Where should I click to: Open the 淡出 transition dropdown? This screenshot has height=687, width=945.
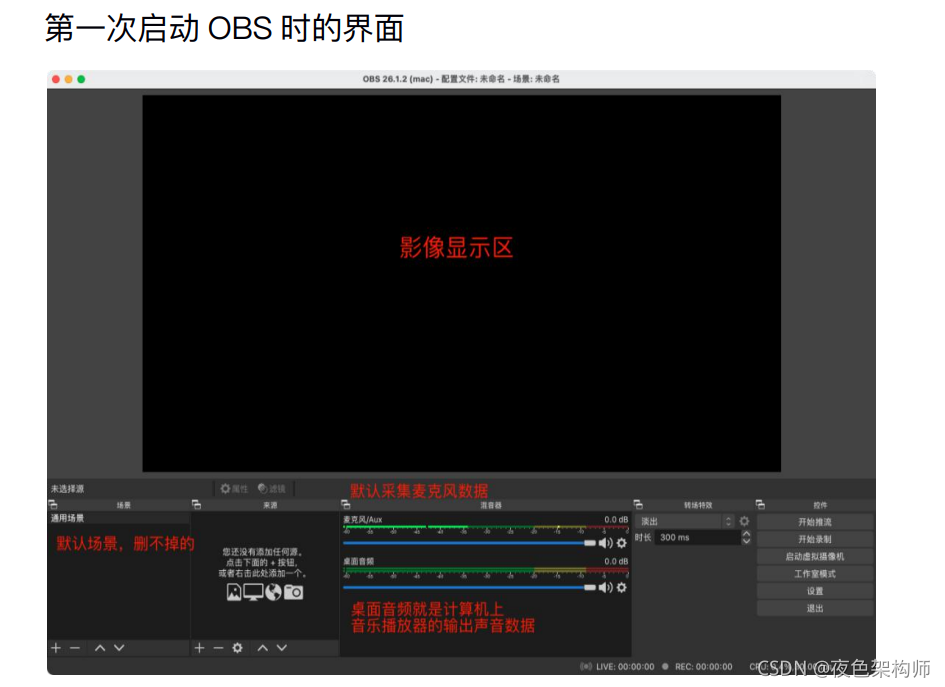coord(685,521)
